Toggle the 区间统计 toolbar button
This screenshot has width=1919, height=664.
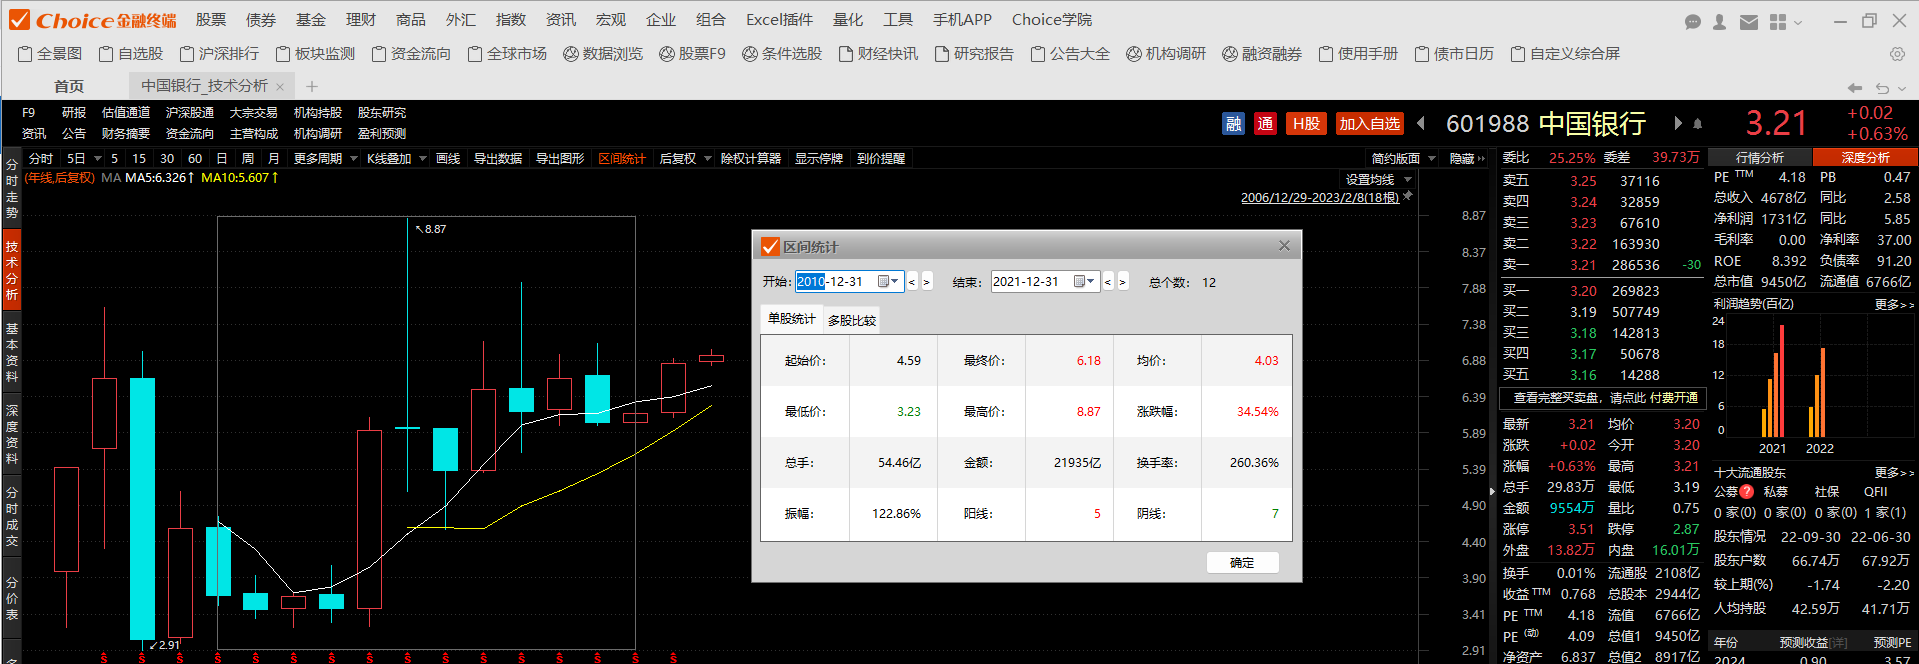(622, 158)
